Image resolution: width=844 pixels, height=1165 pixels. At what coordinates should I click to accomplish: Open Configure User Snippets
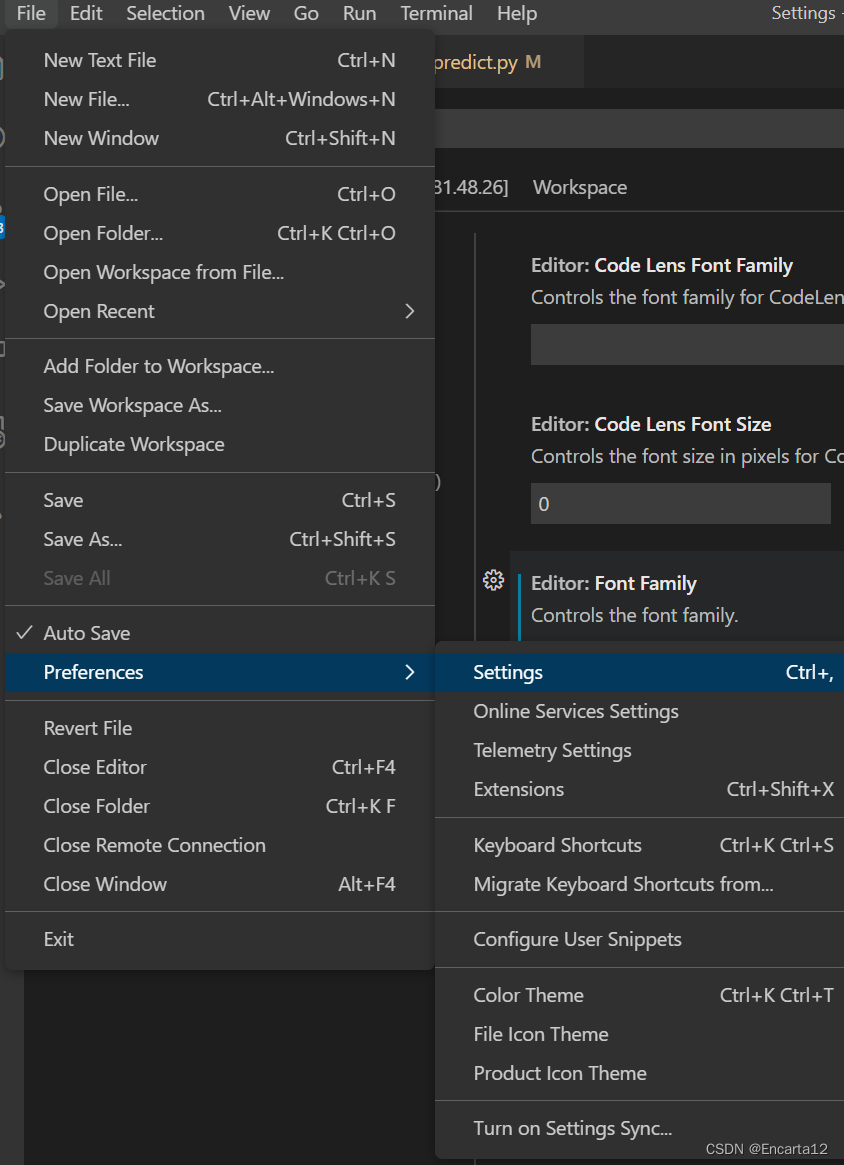tap(577, 939)
